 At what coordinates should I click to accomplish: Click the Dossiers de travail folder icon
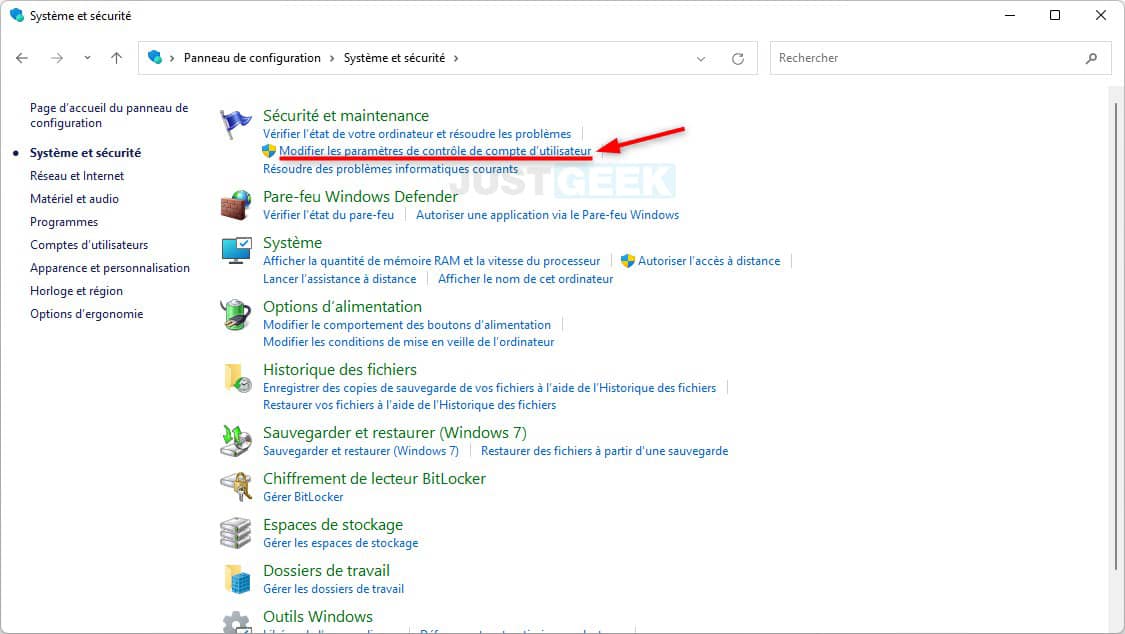237,579
